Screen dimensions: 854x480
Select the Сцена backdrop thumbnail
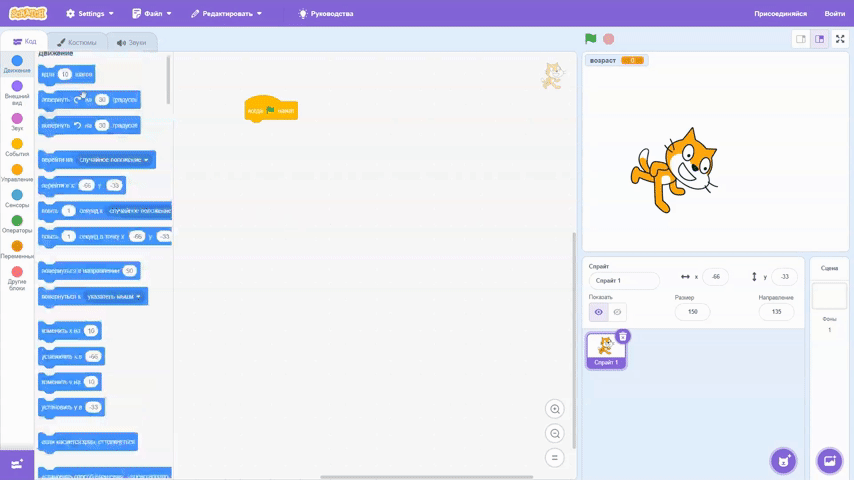[x=829, y=296]
